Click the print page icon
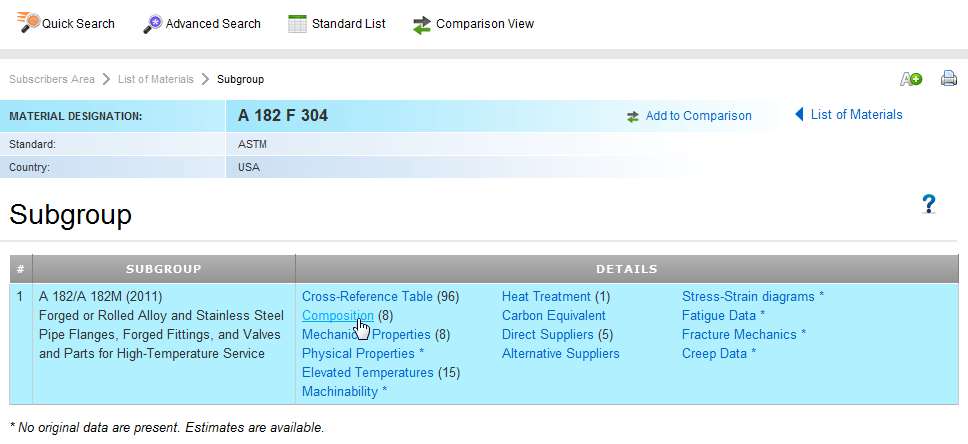Screen dimensions: 968x444 949,79
